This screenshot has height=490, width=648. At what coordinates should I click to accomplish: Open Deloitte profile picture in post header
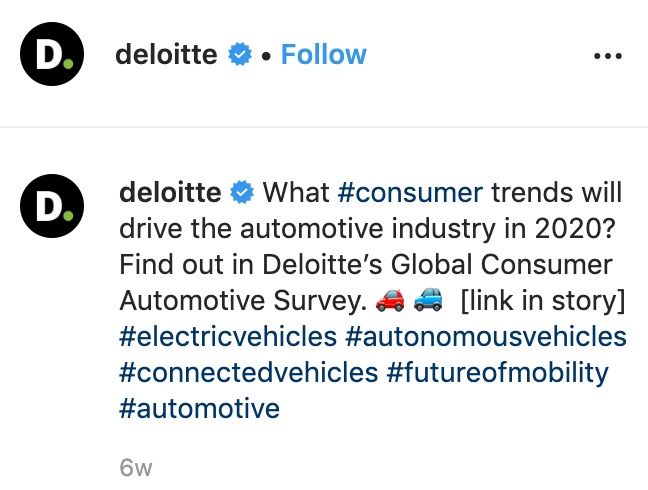49,55
